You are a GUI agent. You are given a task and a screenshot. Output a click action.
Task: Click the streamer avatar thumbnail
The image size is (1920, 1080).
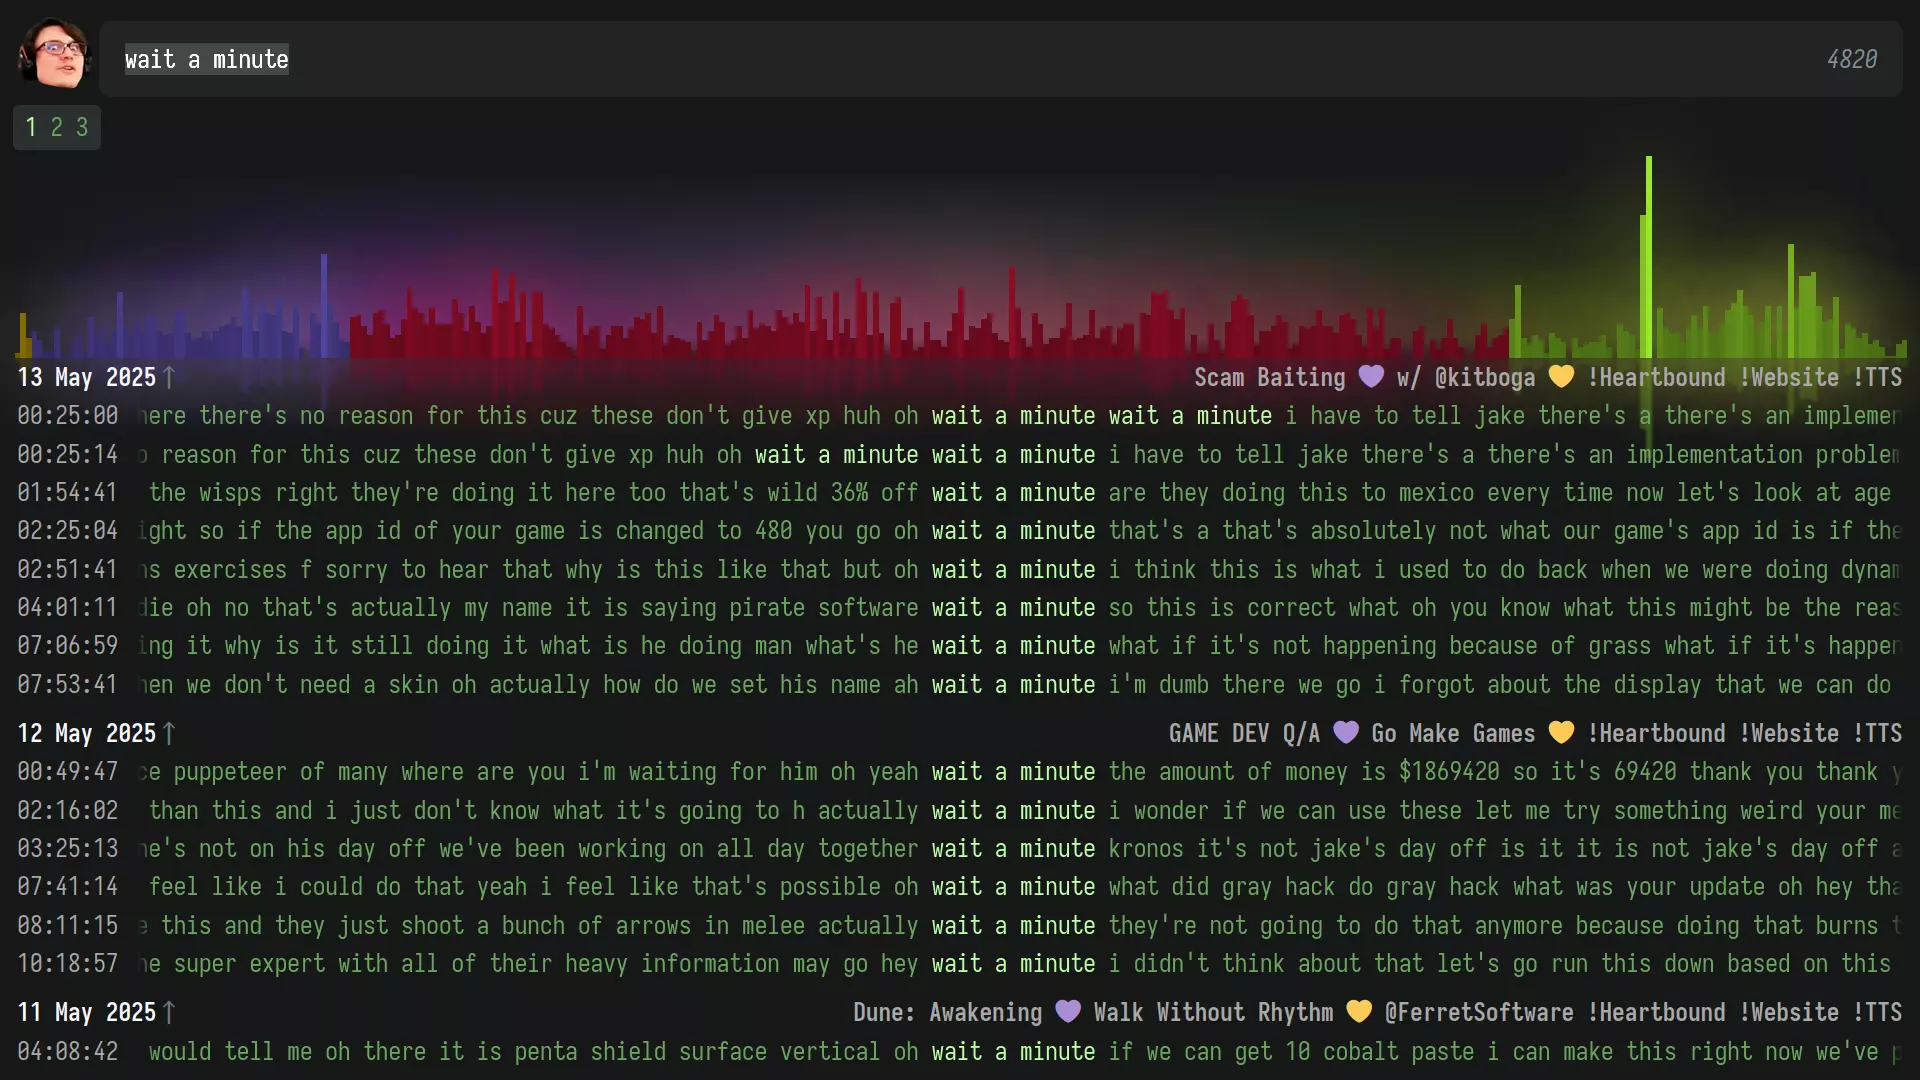[x=54, y=54]
